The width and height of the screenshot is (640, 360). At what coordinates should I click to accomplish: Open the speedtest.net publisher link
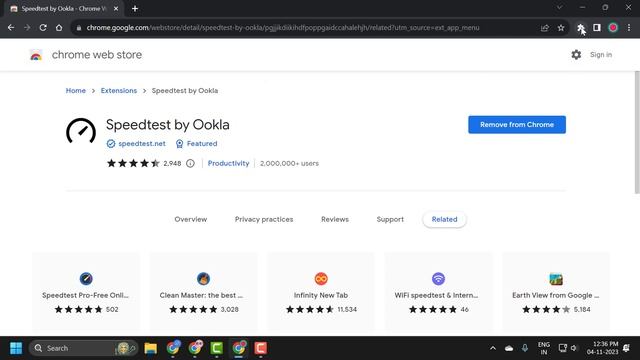click(x=142, y=144)
